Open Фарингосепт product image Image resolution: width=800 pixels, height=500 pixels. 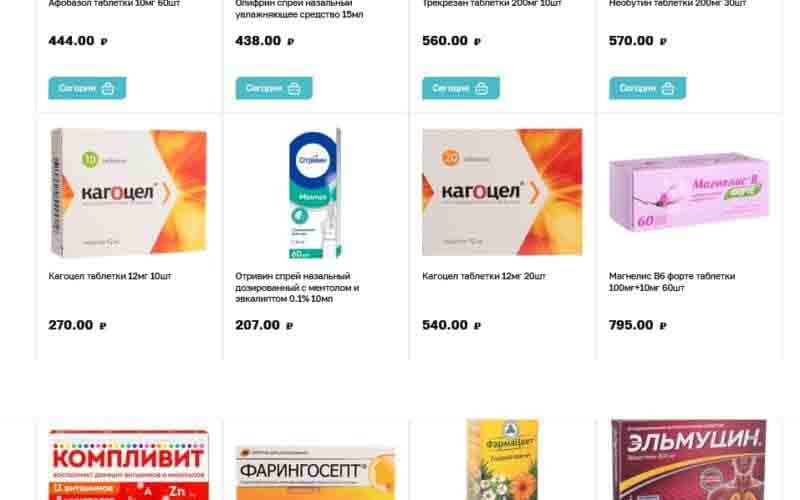(315, 473)
